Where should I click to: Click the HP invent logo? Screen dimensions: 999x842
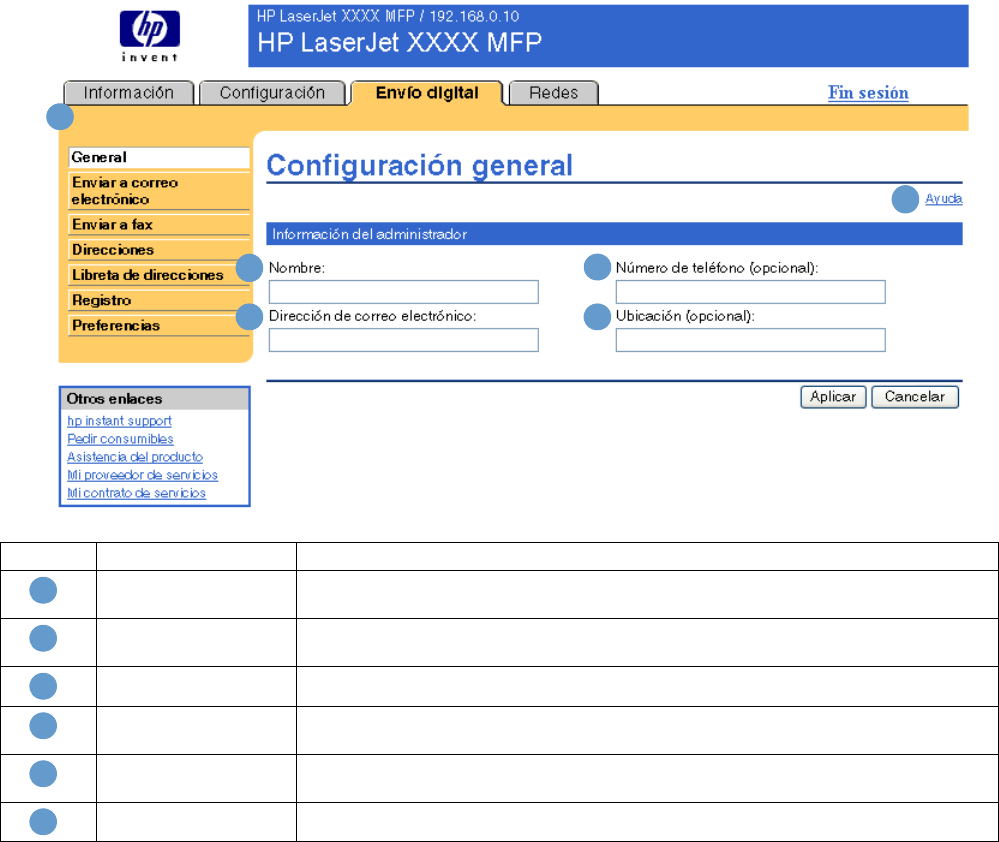pyautogui.click(x=150, y=36)
